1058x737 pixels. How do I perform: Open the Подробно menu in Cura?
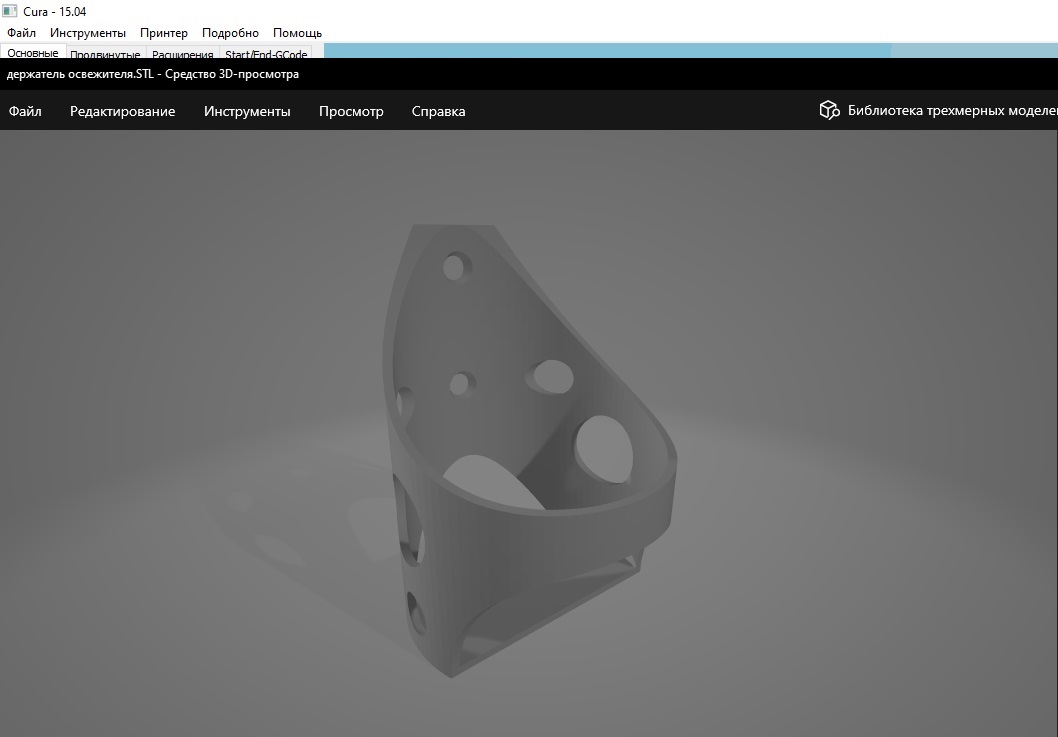[230, 33]
